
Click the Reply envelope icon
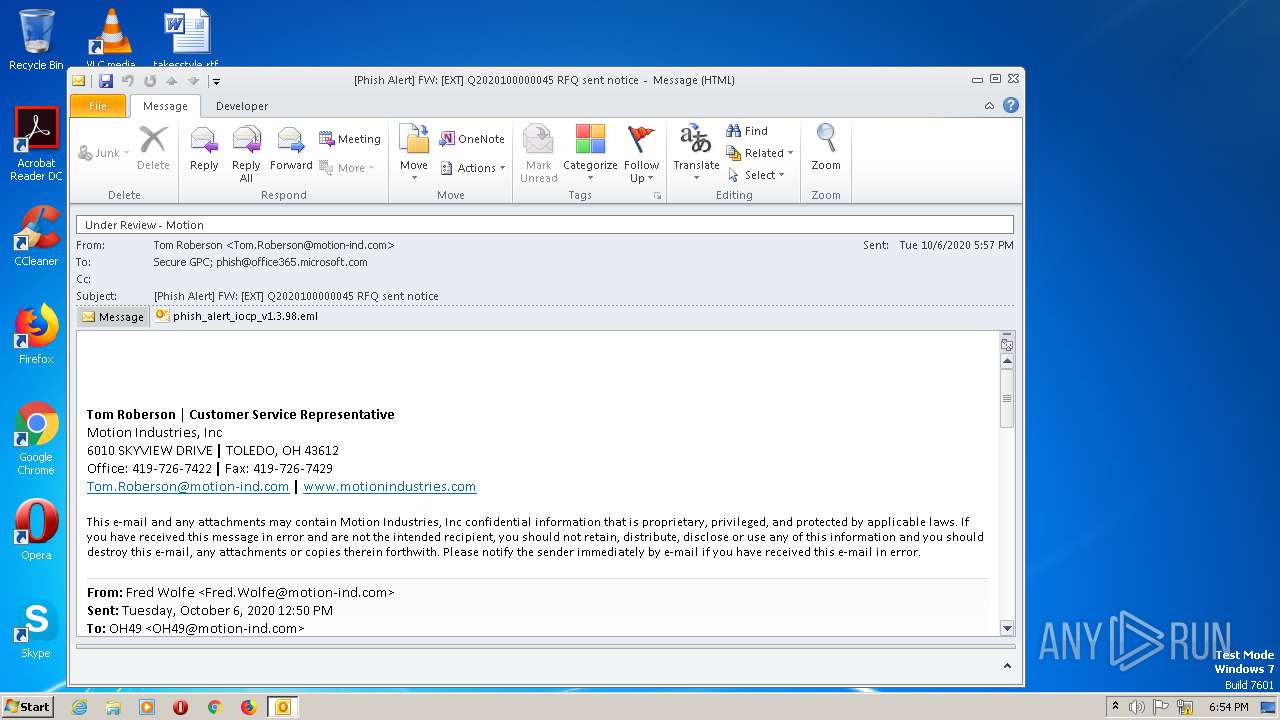[204, 150]
